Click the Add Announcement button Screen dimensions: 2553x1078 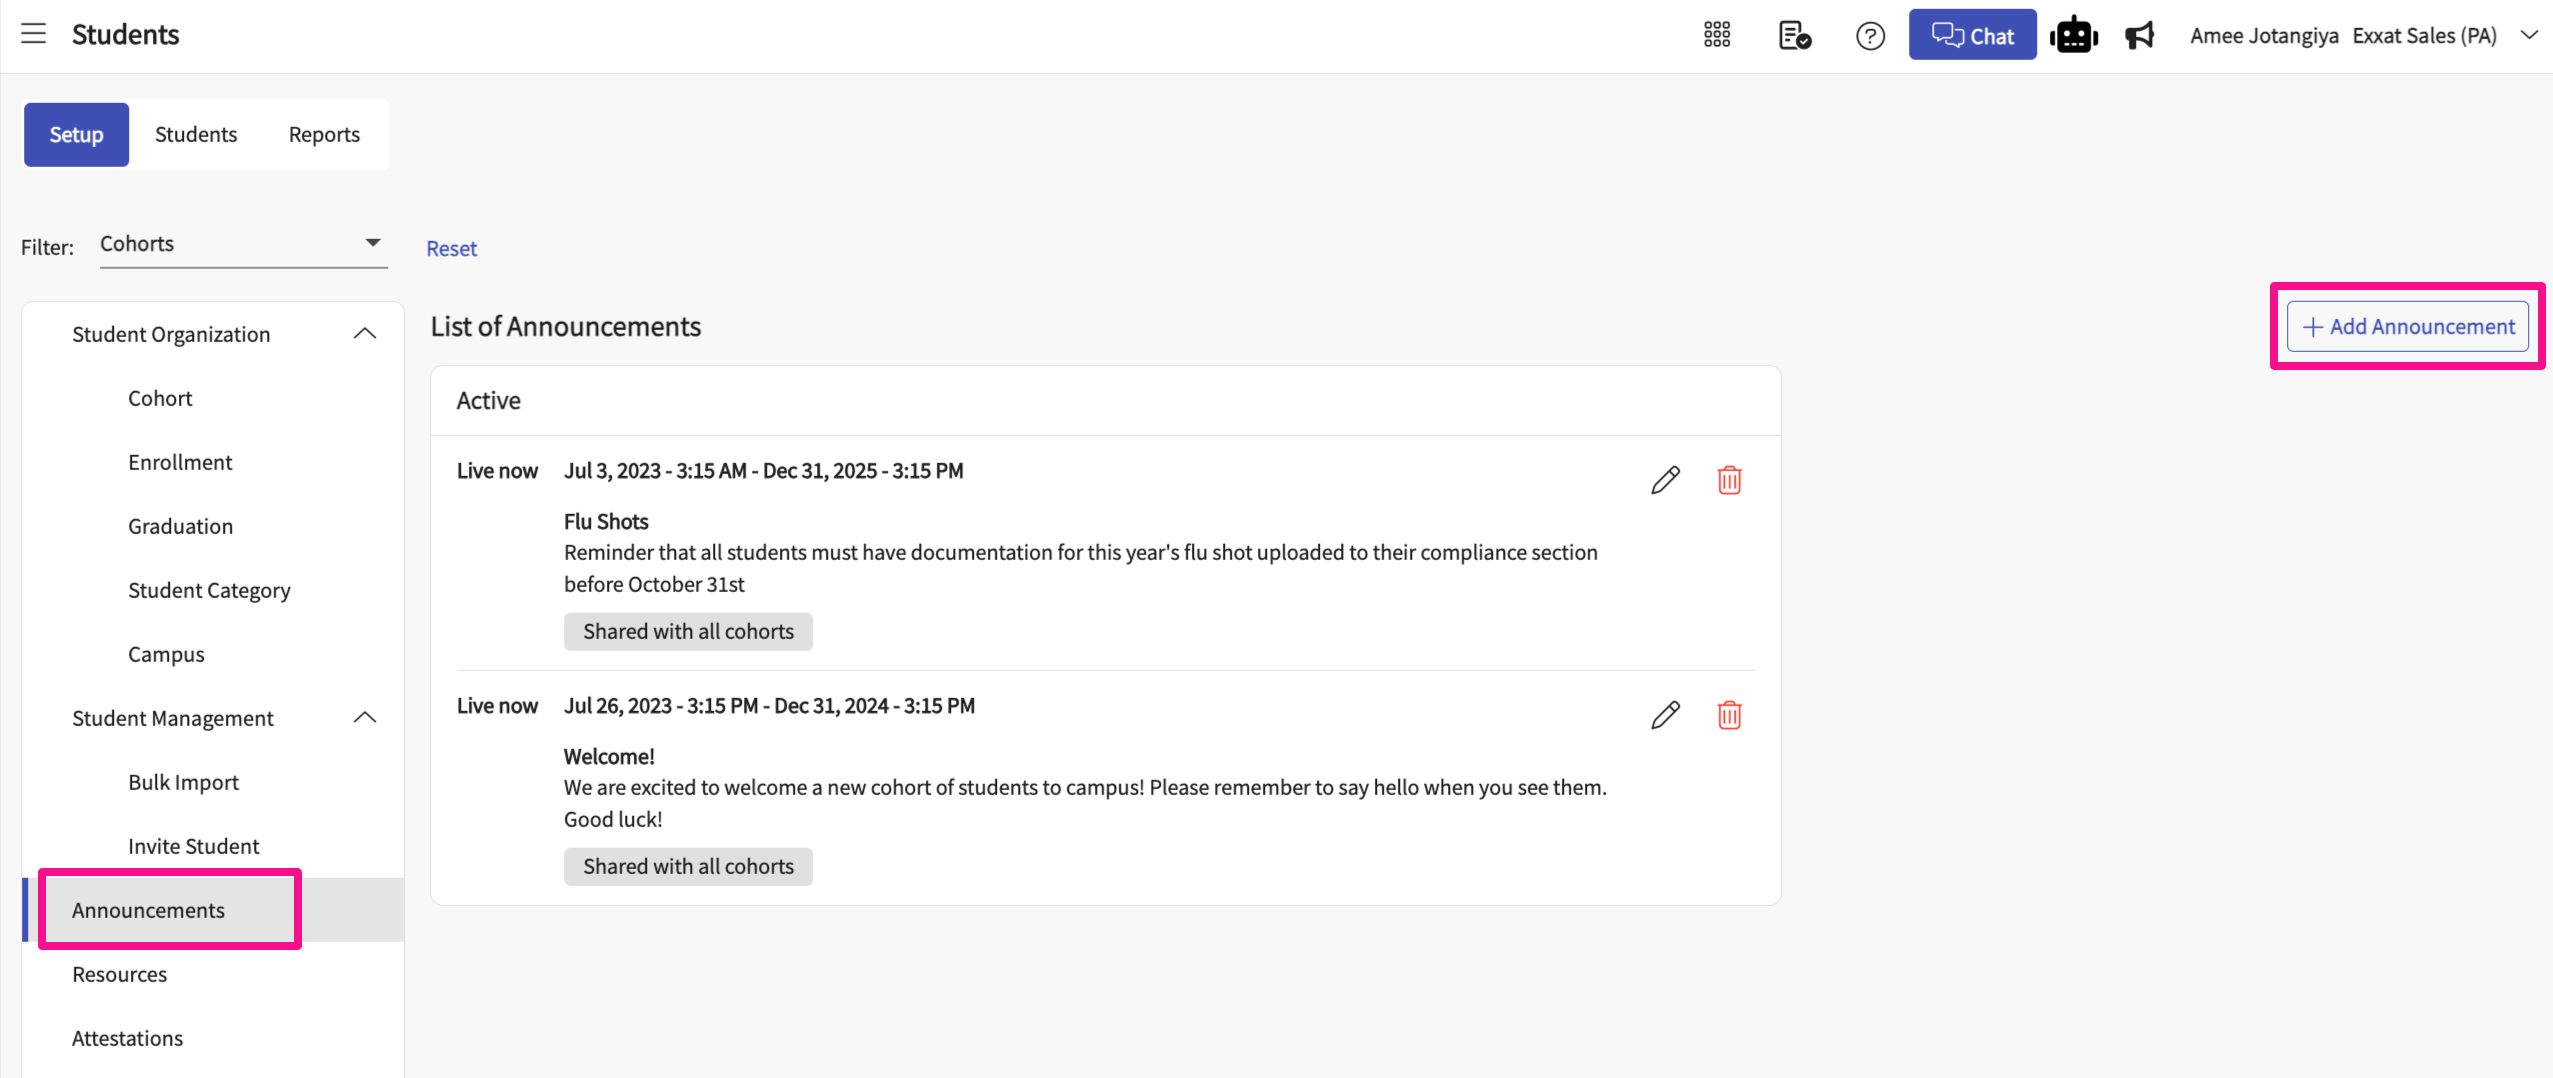tap(2407, 326)
